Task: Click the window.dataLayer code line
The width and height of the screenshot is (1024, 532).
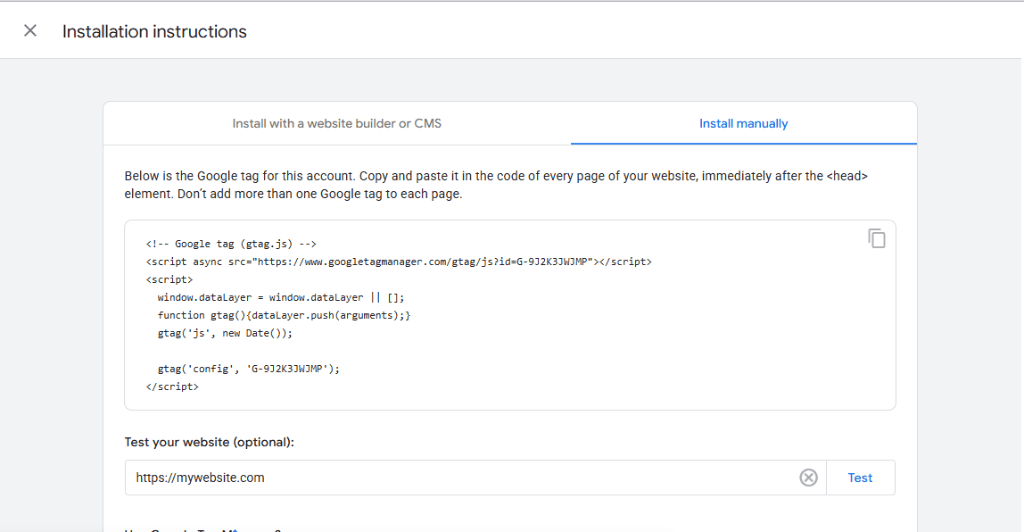Action: click(281, 298)
